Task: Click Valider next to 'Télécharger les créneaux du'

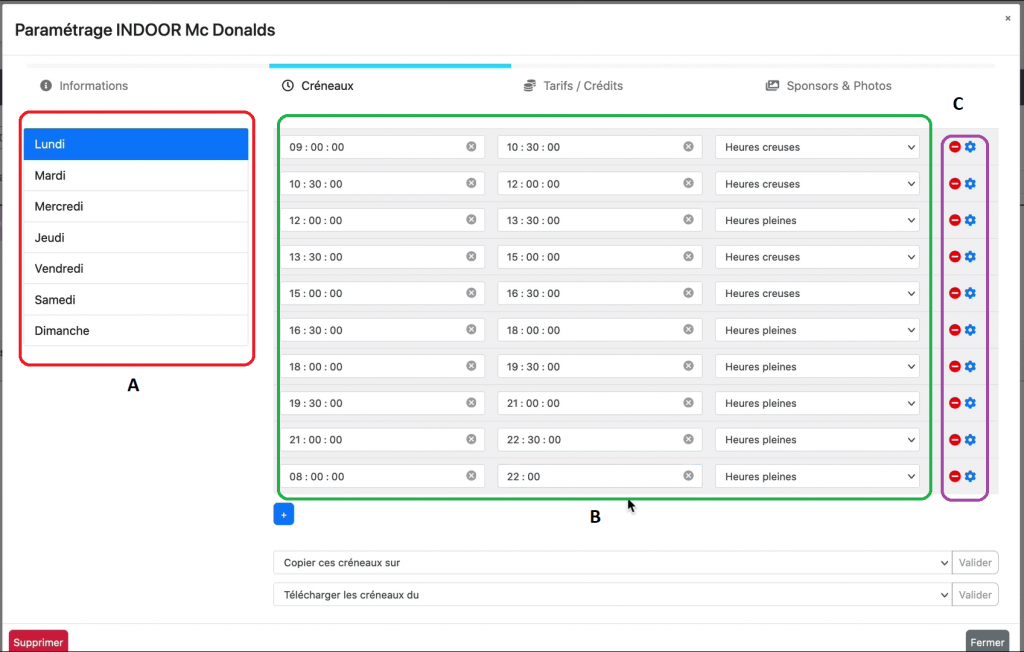Action: (975, 595)
